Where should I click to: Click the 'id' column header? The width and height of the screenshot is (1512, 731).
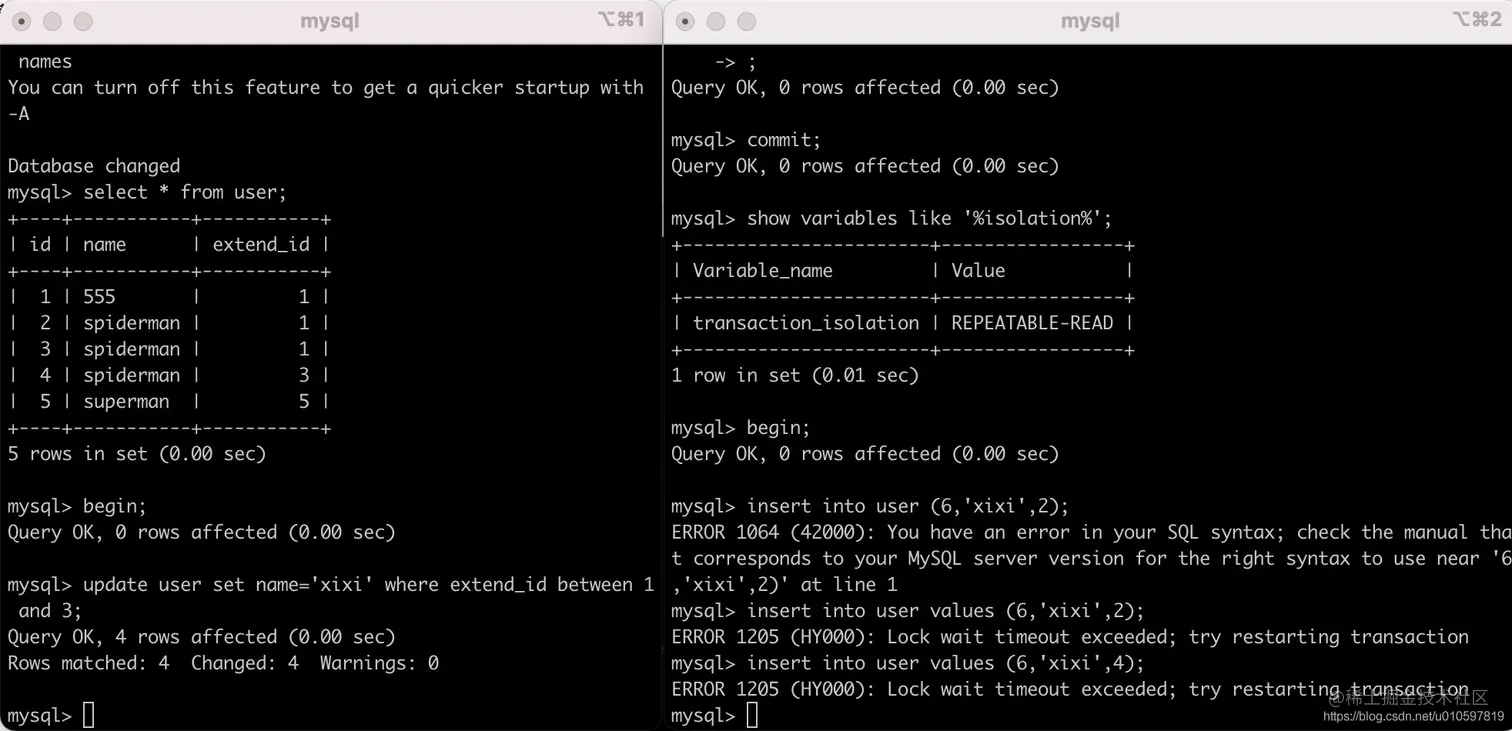click(40, 244)
